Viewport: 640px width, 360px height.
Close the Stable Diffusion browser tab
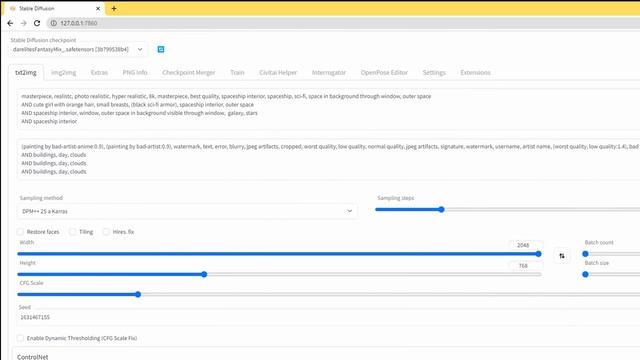pyautogui.click(x=98, y=8)
